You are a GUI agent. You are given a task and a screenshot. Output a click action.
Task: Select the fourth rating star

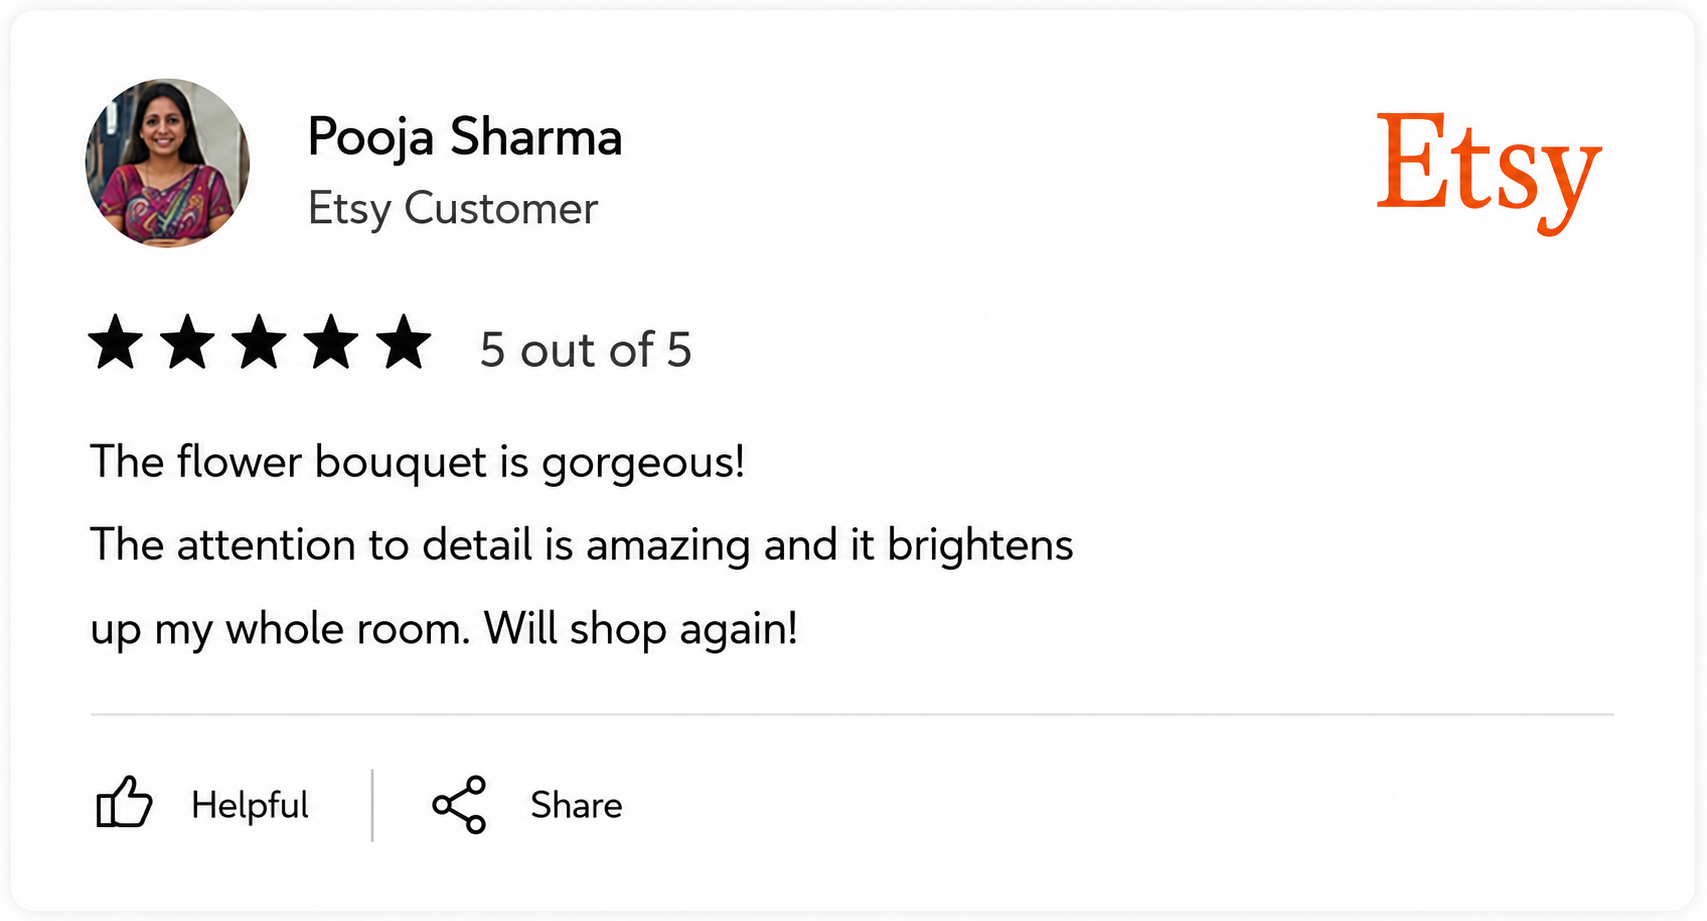(x=332, y=342)
